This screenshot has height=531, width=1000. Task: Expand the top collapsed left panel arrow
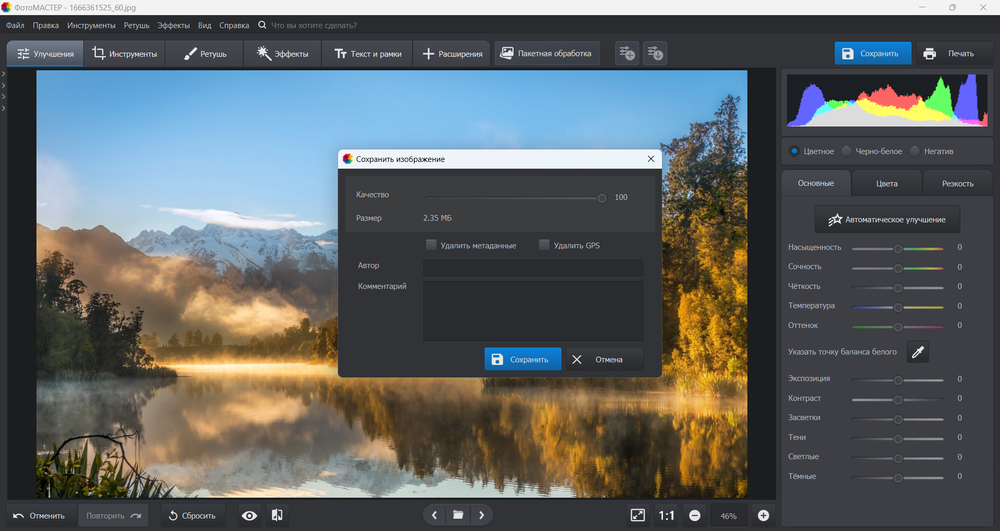(4, 74)
